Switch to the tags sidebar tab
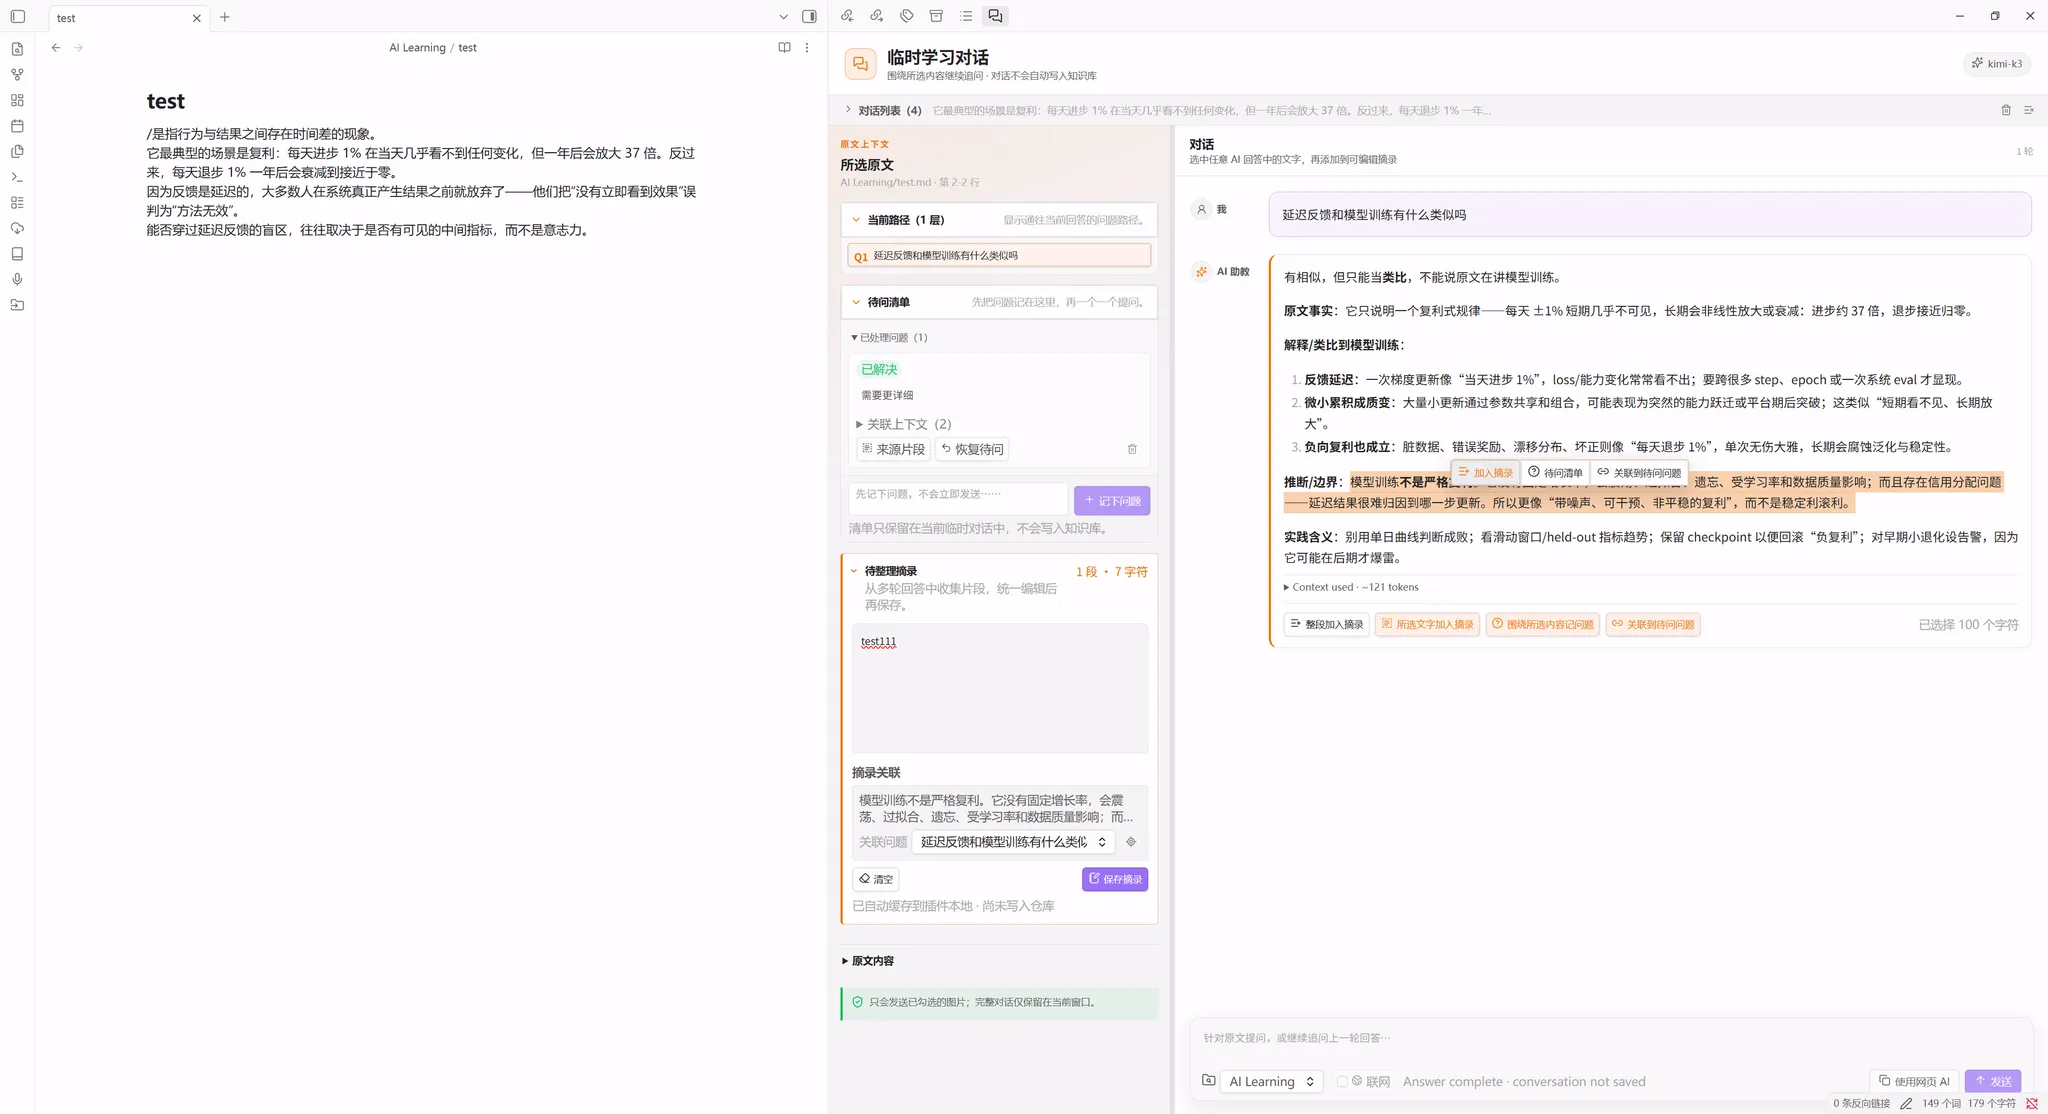The height and width of the screenshot is (1114, 2048). [x=907, y=16]
